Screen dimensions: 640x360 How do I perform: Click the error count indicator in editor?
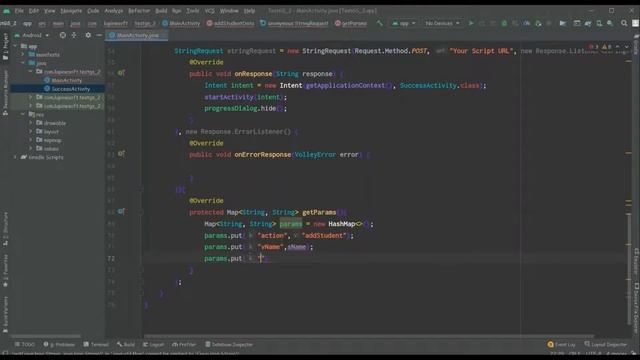(x=593, y=47)
